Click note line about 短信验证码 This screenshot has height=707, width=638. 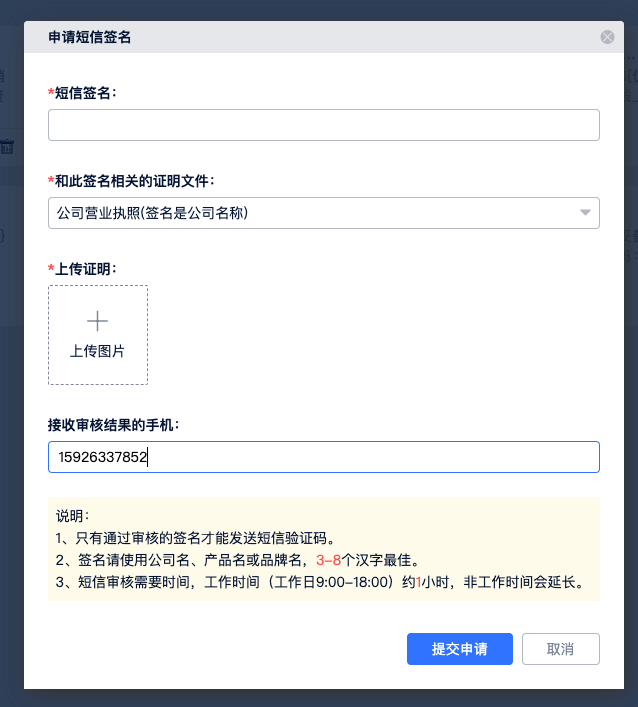(195, 538)
